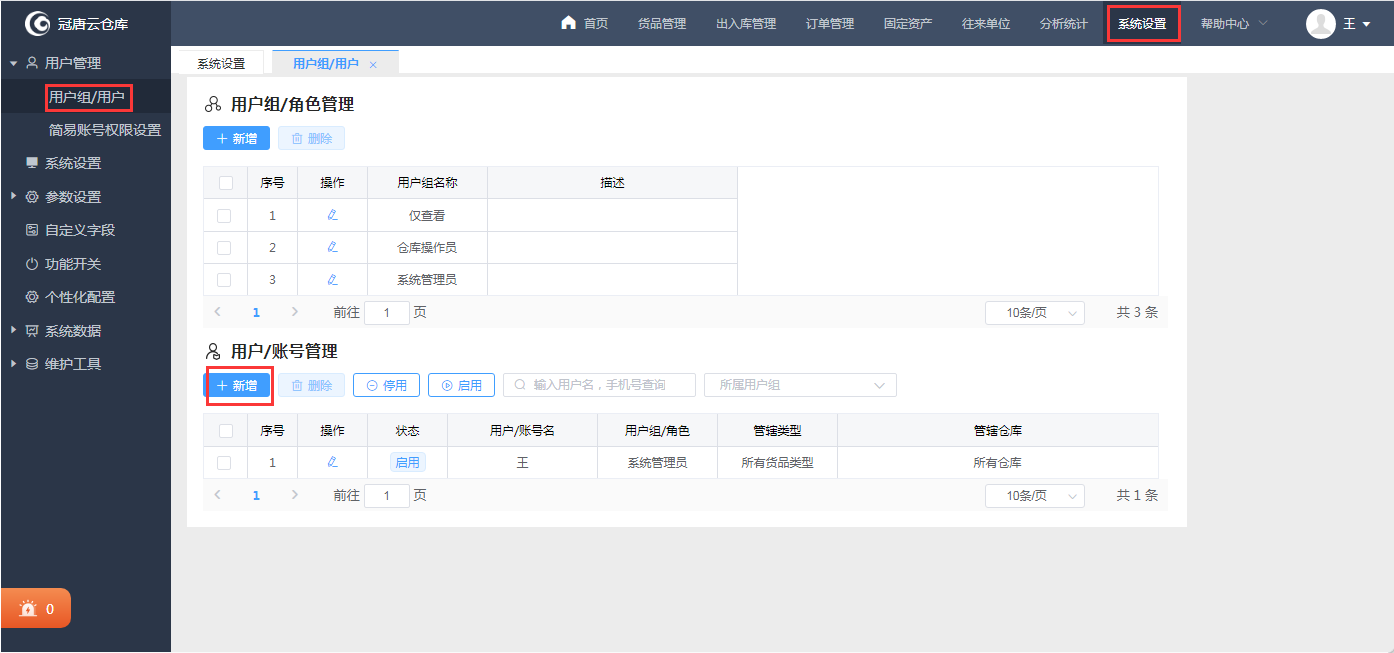The width and height of the screenshot is (1394, 653).
Task: Open 货品管理 in top menu
Action: [x=662, y=23]
